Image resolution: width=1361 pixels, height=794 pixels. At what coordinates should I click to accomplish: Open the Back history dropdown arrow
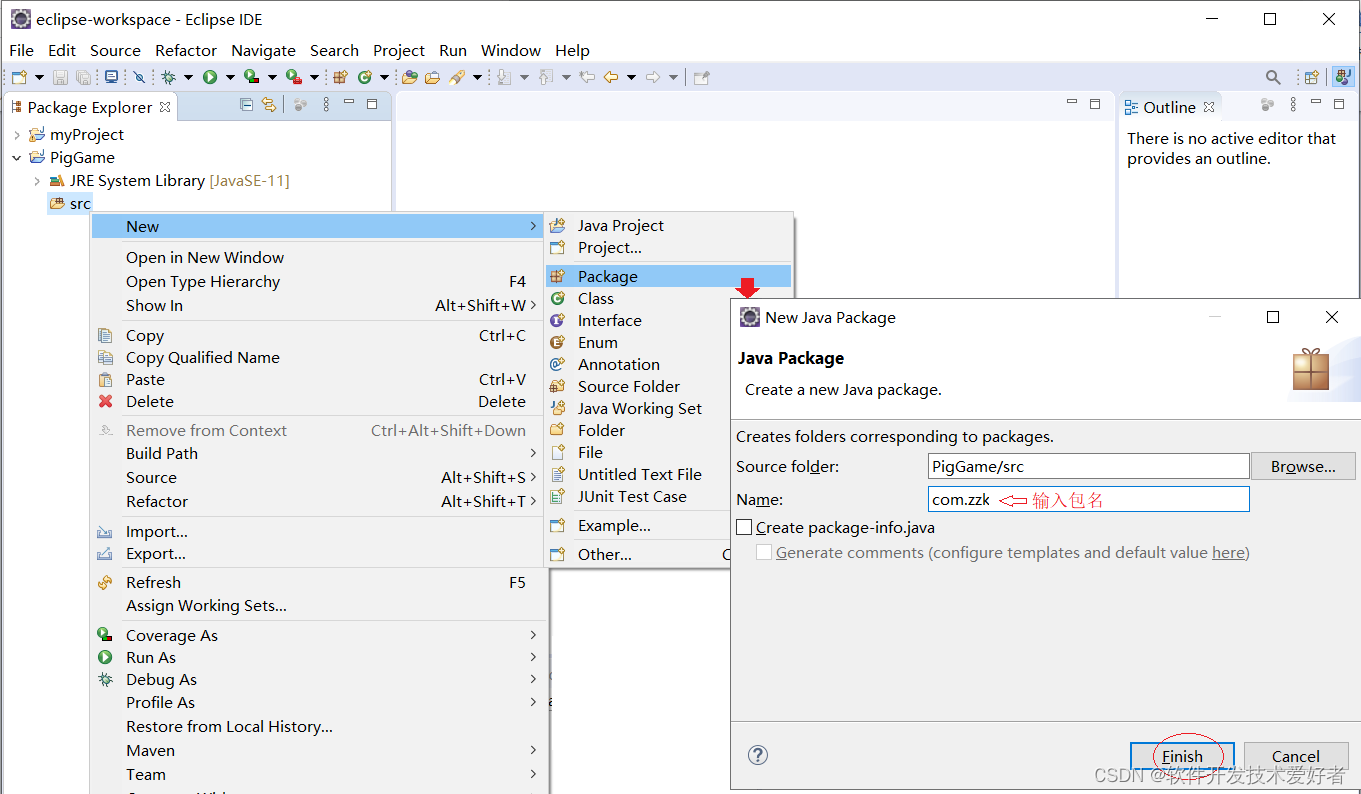point(631,77)
